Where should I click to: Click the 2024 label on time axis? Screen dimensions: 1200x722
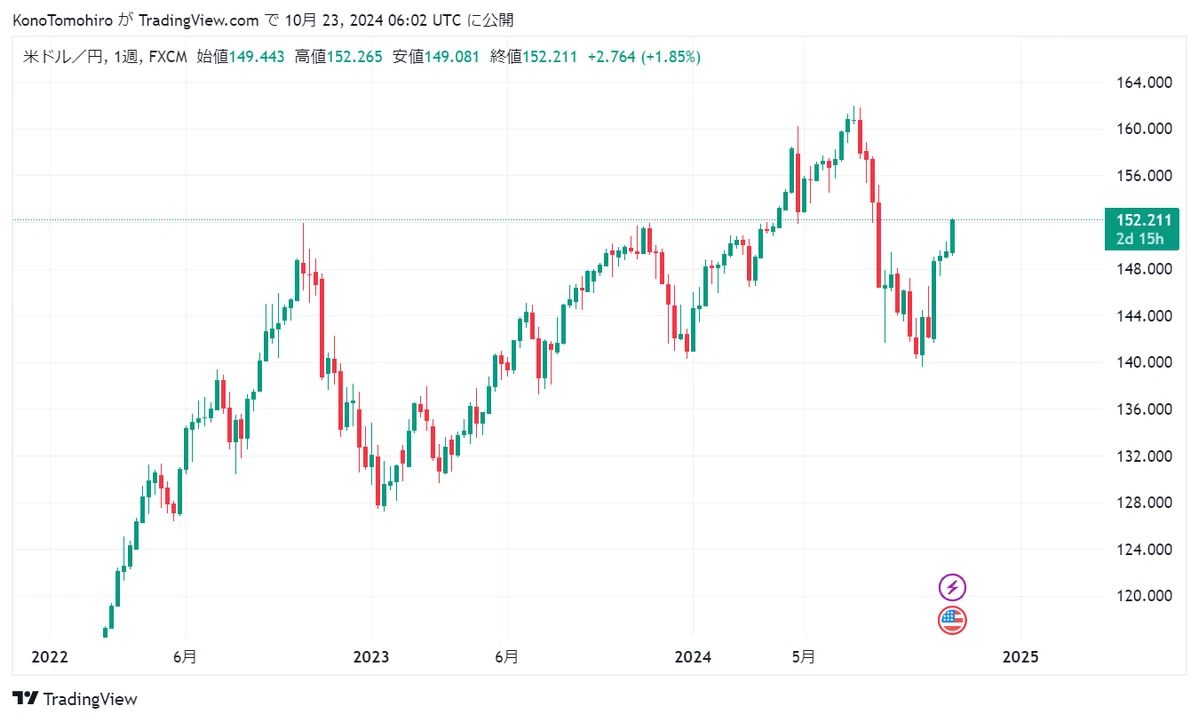[693, 657]
